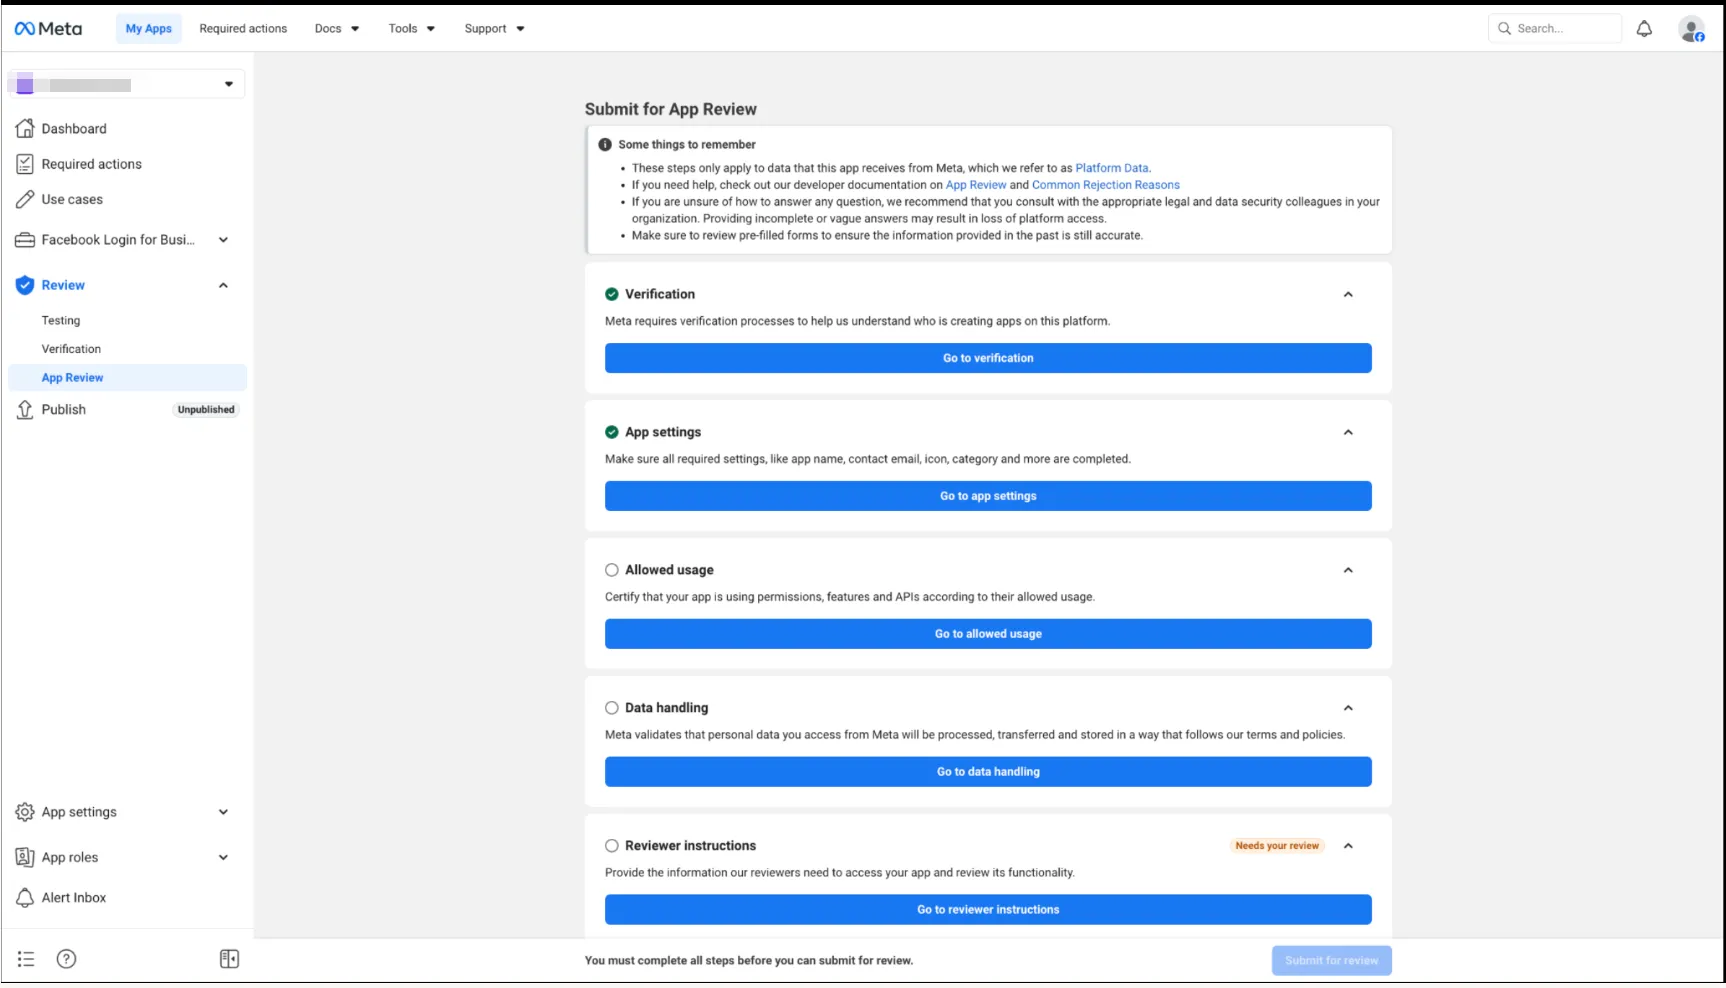Click the Alert Inbox bell icon
The height and width of the screenshot is (988, 1726).
(25, 898)
